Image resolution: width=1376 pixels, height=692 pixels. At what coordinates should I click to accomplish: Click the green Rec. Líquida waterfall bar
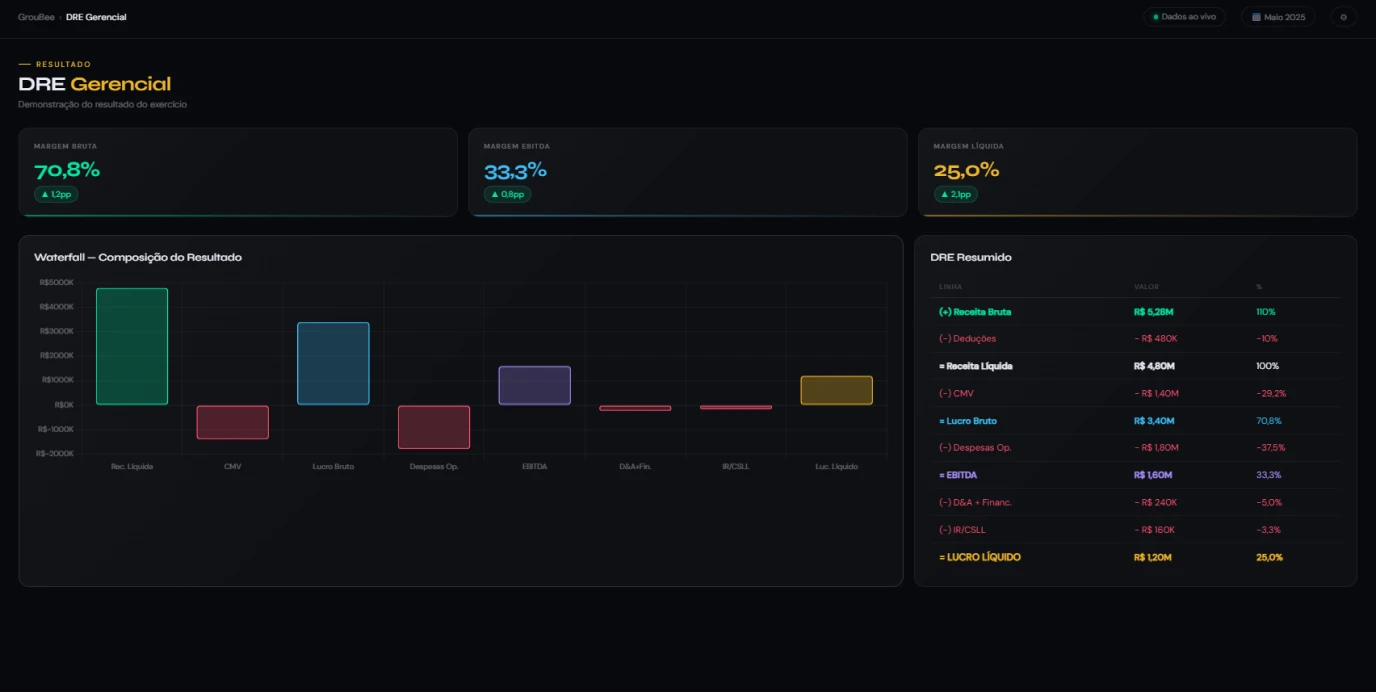point(132,346)
